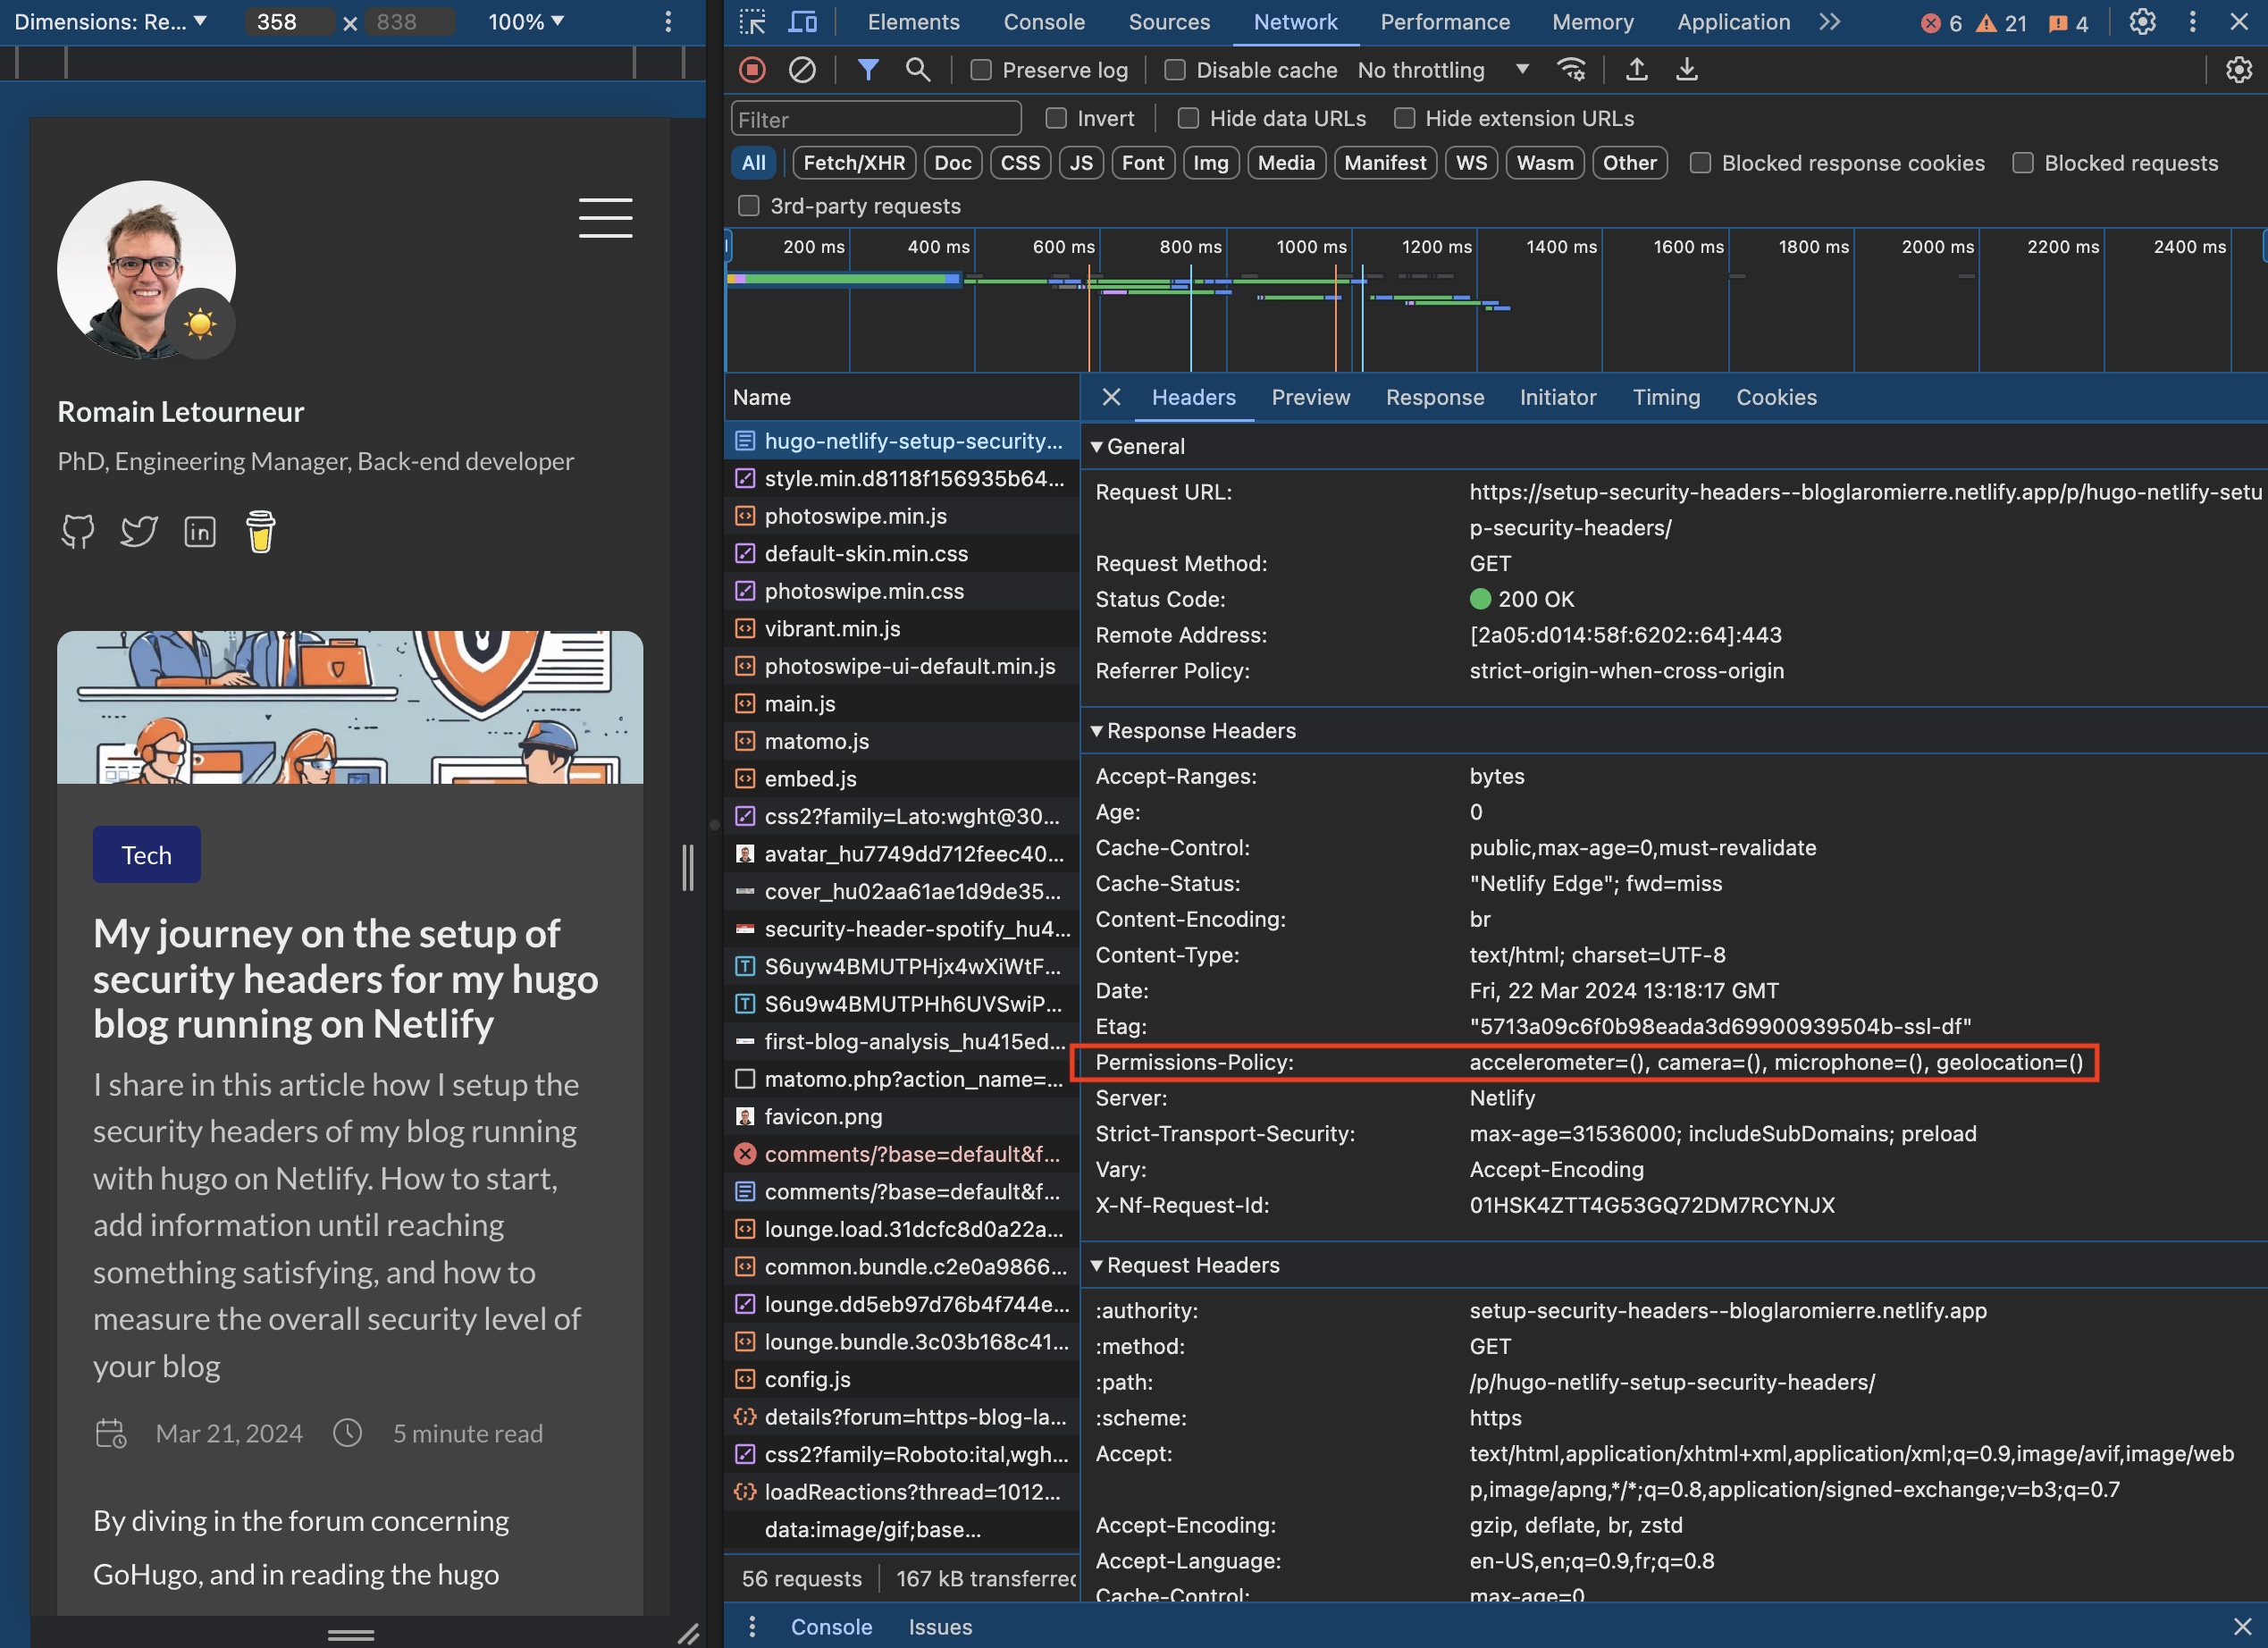Click the beer mug donate icon
This screenshot has width=2268, height=1648.
pos(260,531)
